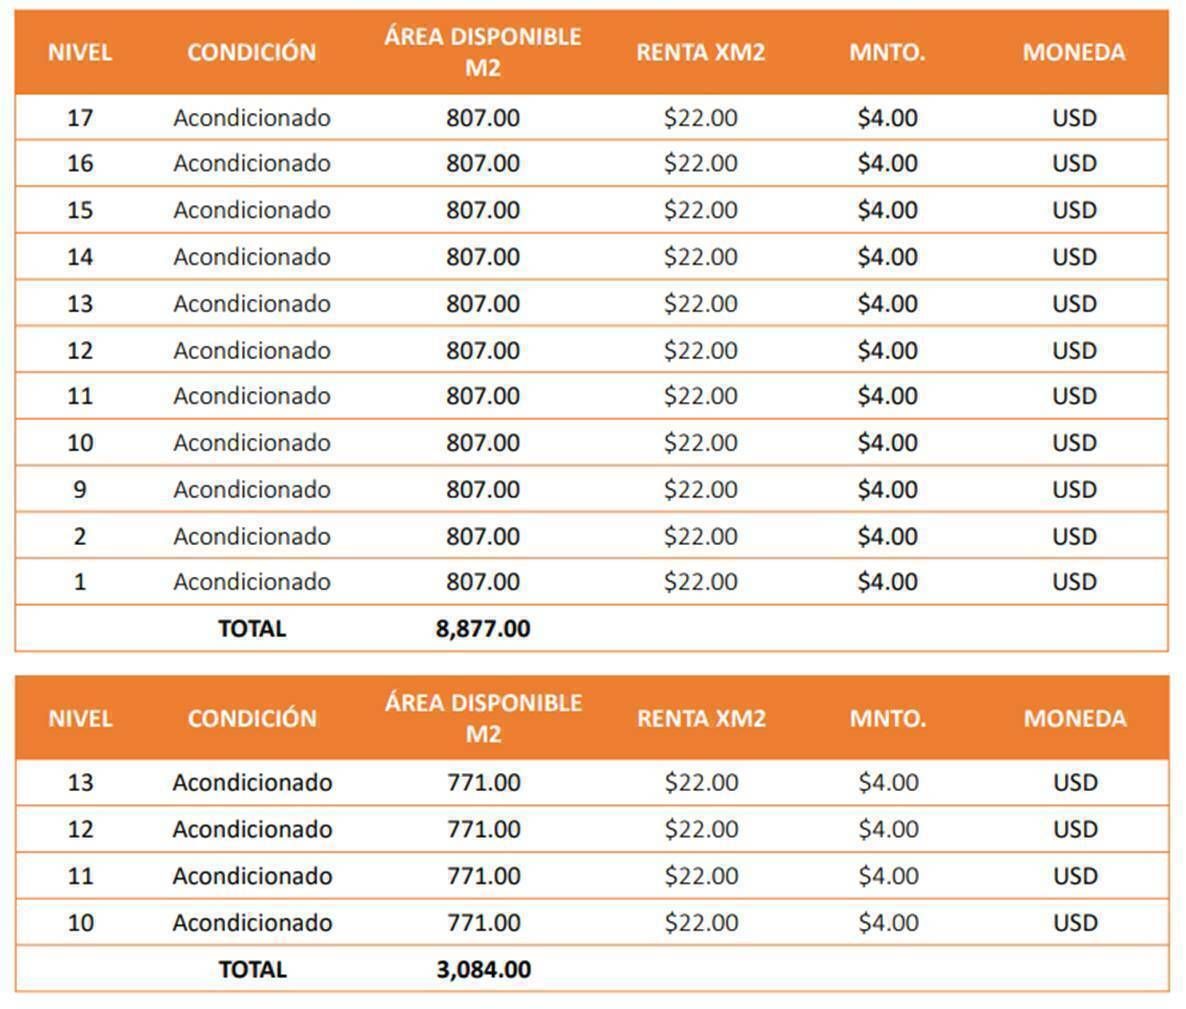Click the level 17 cell
1186x1009 pixels.
tap(80, 118)
